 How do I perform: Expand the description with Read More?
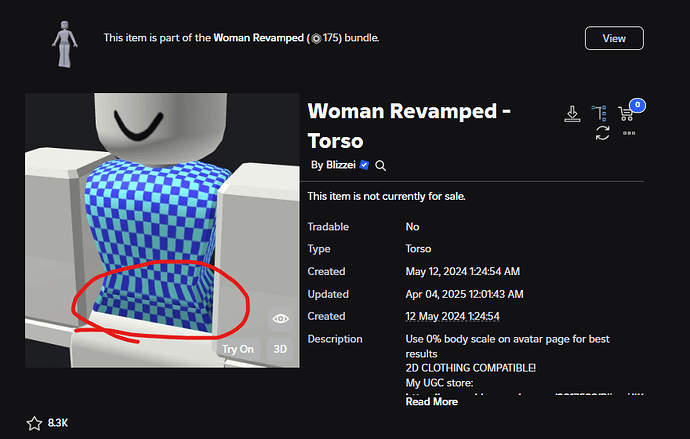coord(432,402)
